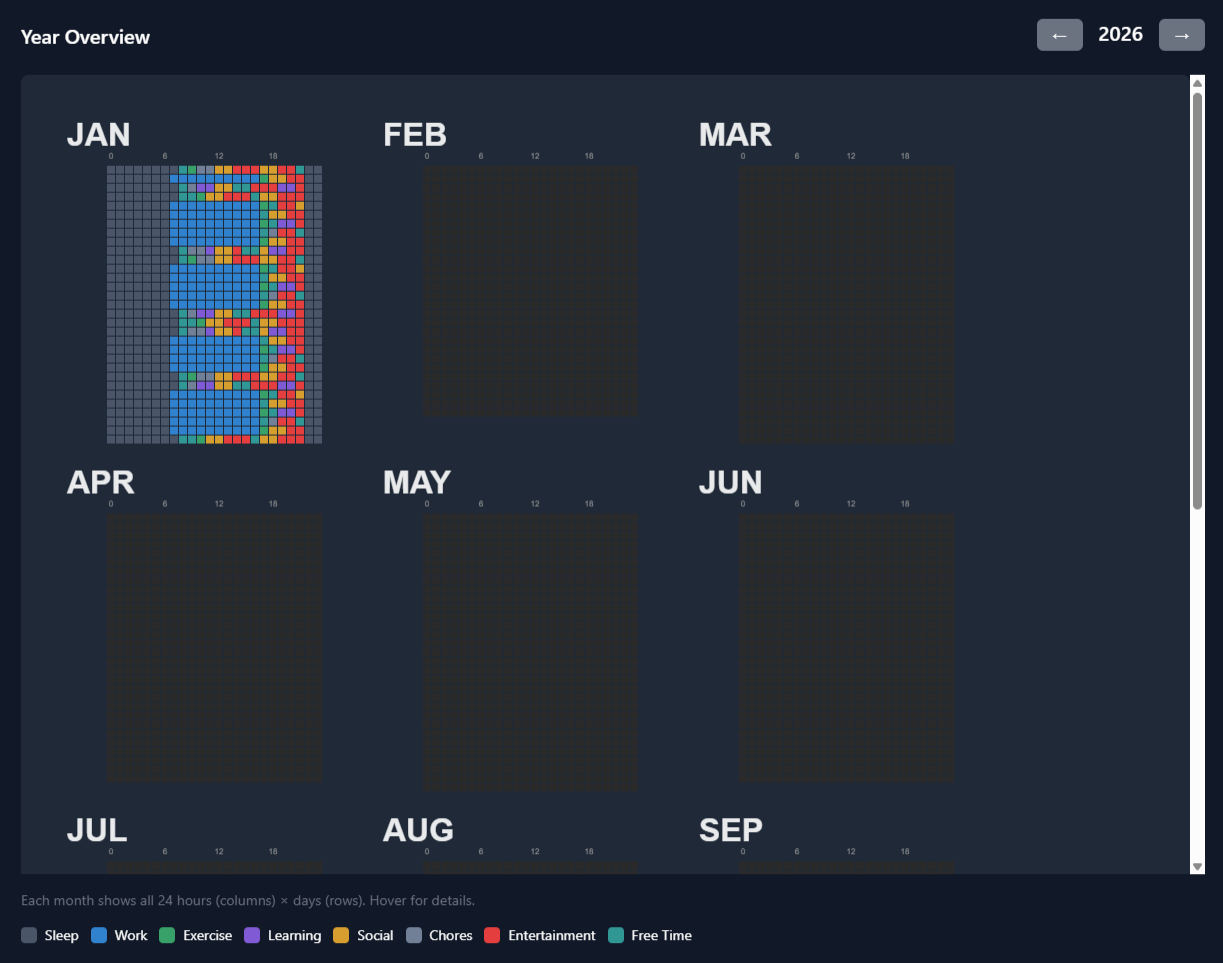
Task: Click the JUL month label
Action: tap(97, 830)
